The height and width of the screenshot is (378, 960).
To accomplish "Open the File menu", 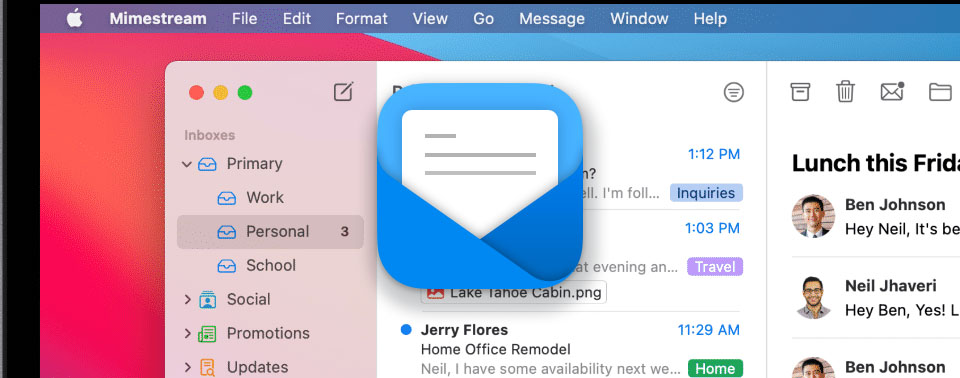I will 244,19.
